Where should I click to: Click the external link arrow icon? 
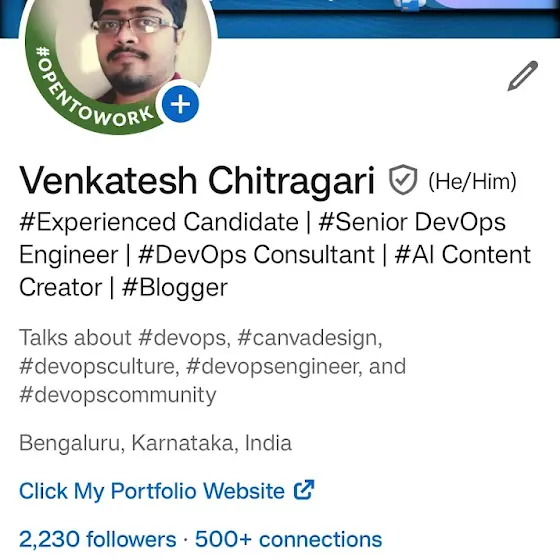[x=304, y=490]
